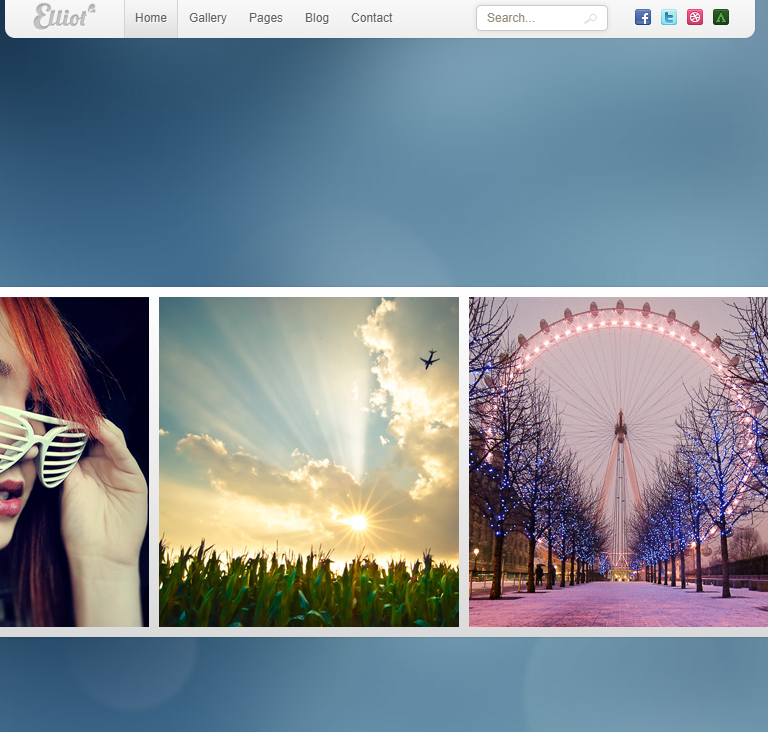The width and height of the screenshot is (768, 732).
Task: Open the Pages menu item
Action: [265, 18]
